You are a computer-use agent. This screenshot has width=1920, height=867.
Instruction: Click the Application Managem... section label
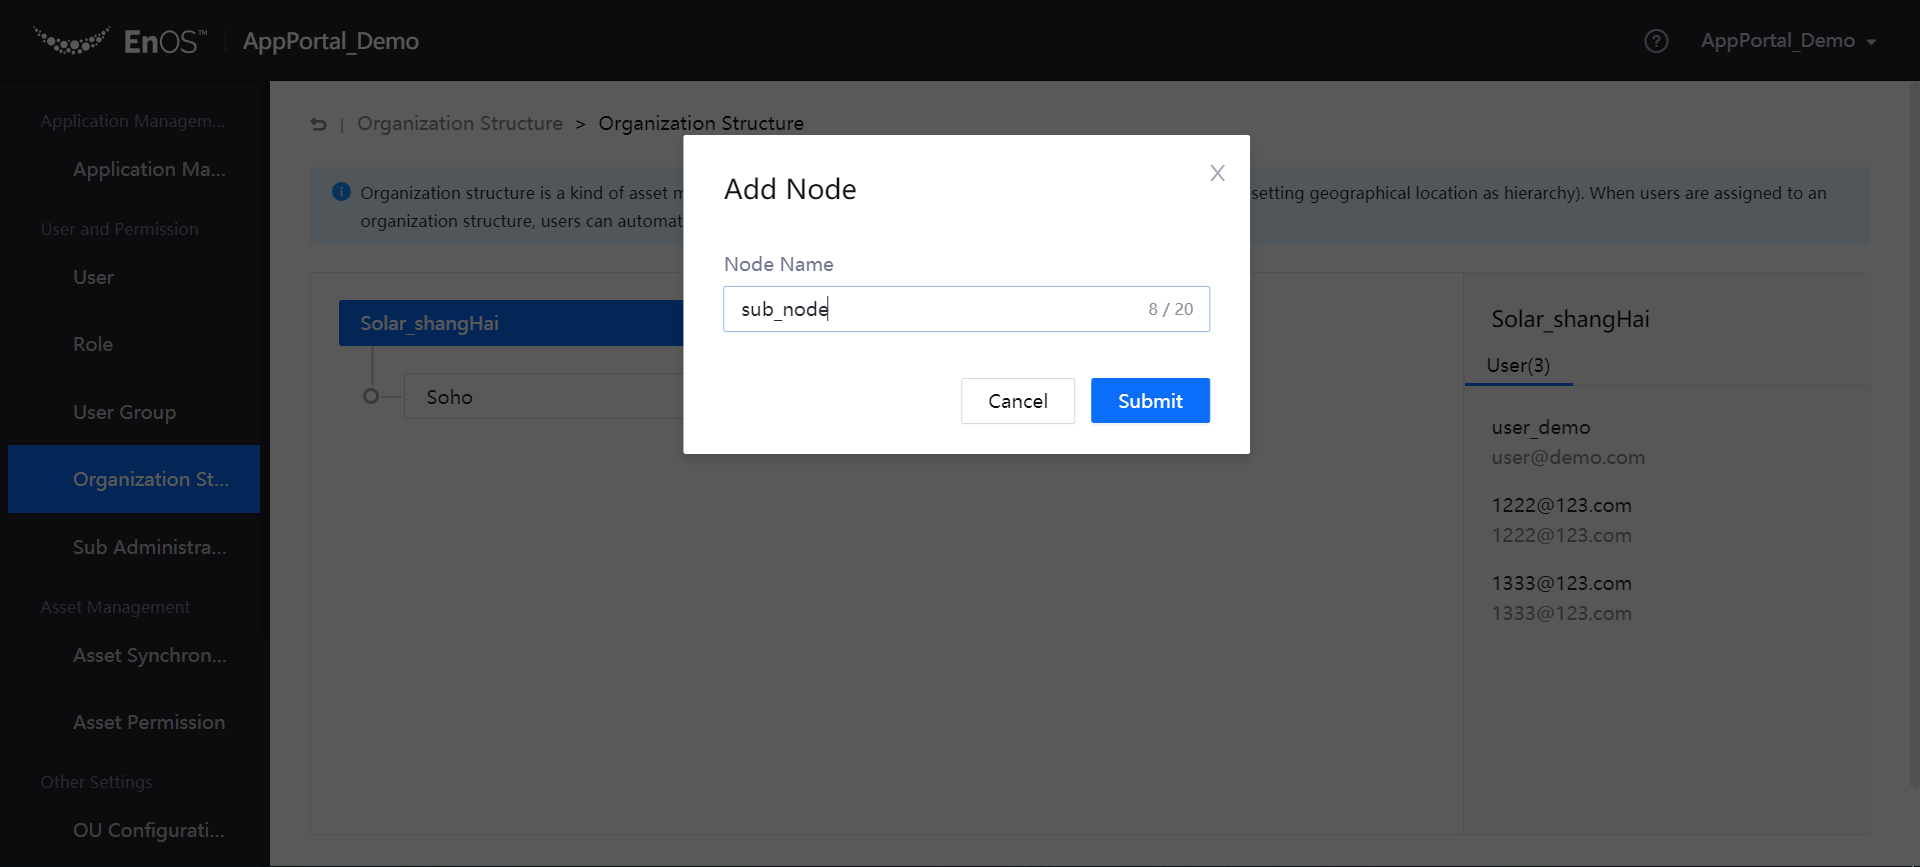pos(133,121)
